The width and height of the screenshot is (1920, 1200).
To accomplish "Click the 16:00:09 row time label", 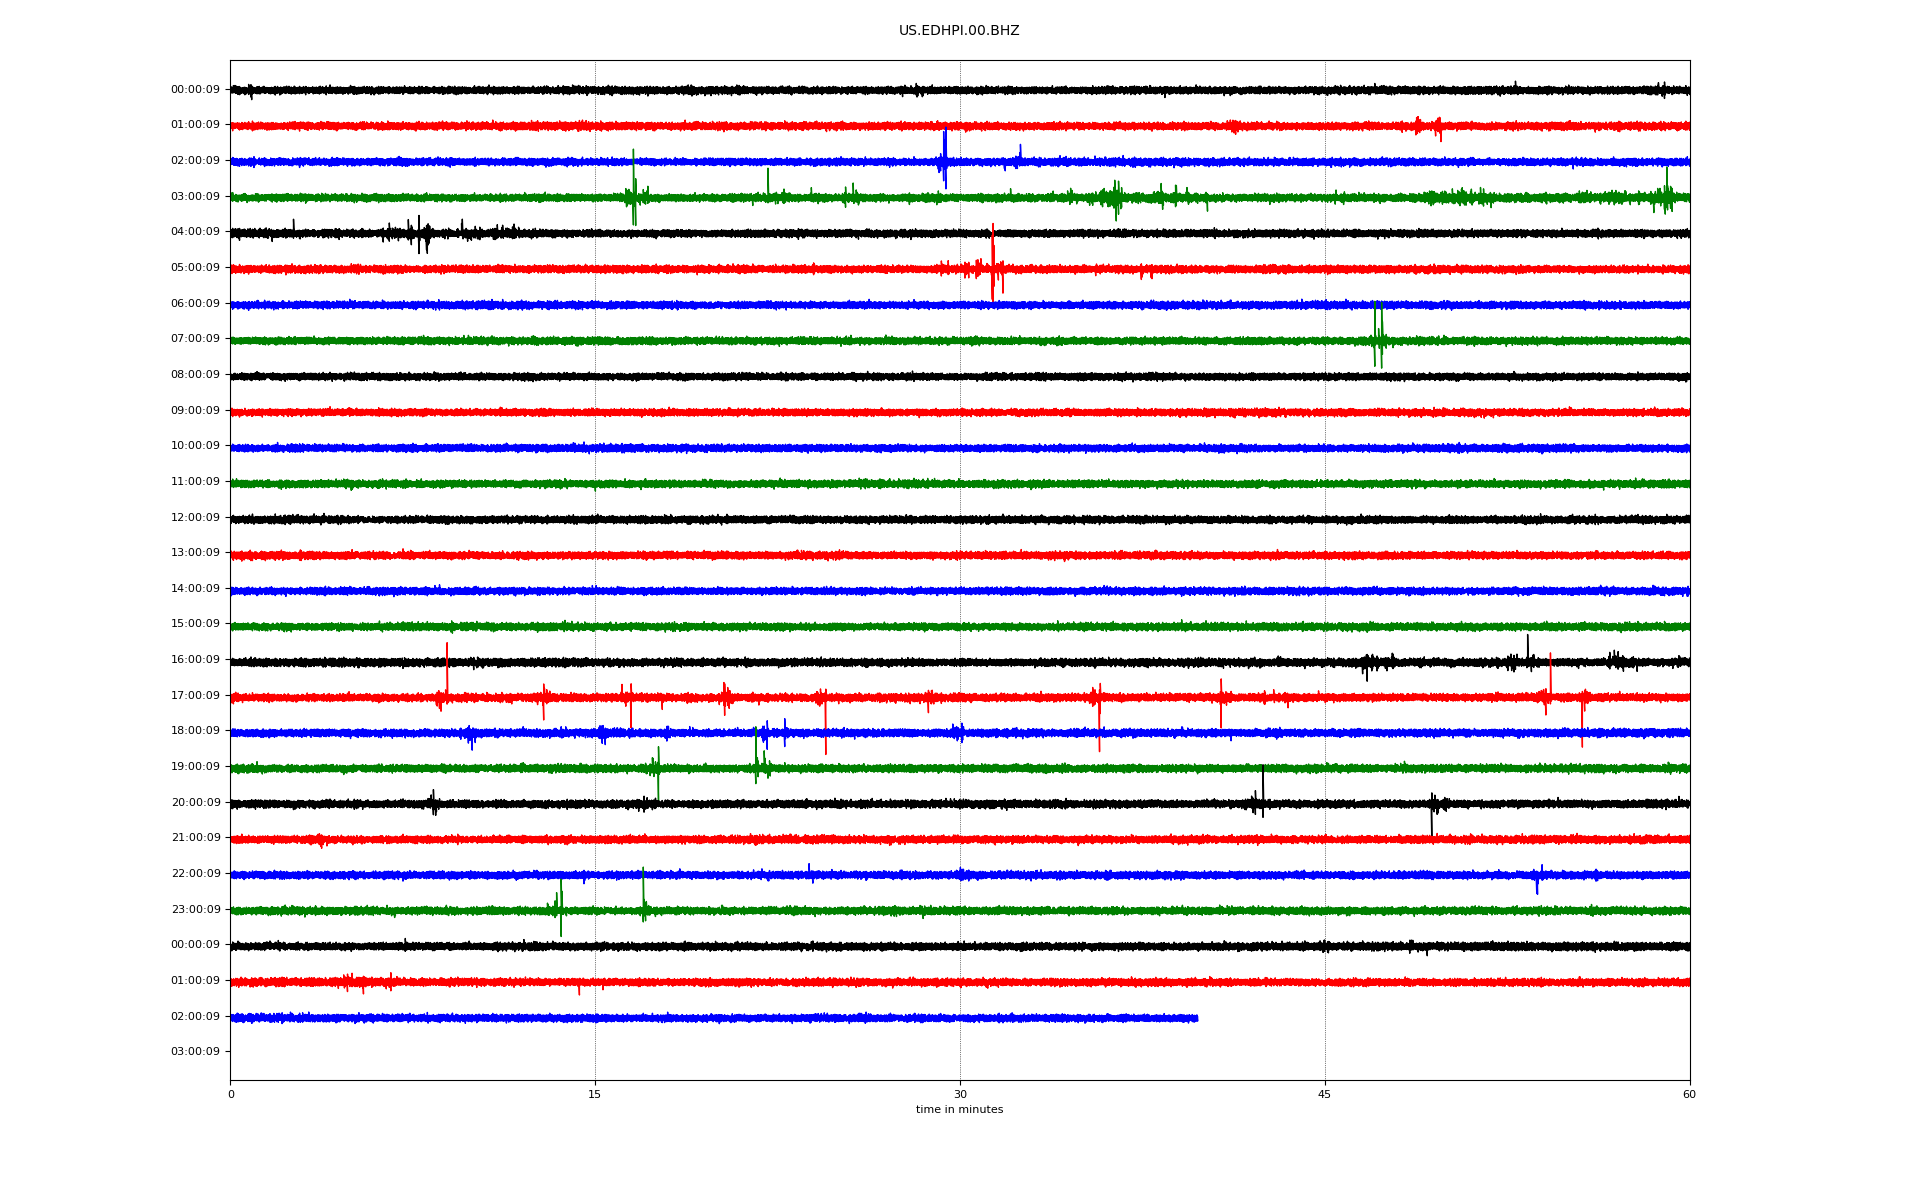I will point(195,660).
